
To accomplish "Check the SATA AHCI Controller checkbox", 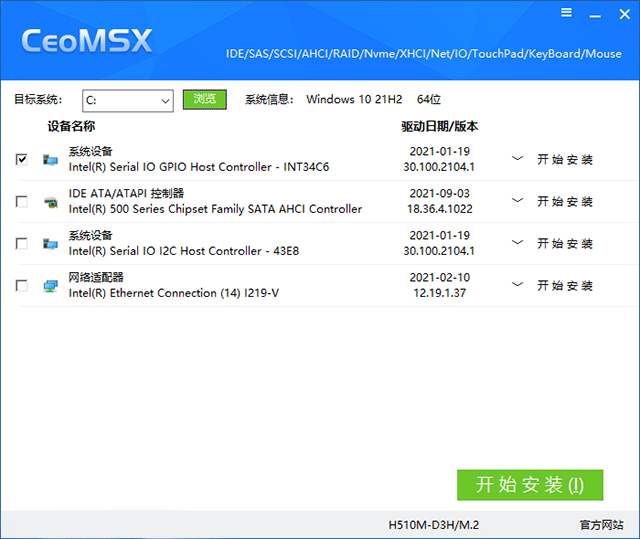I will pyautogui.click(x=22, y=201).
